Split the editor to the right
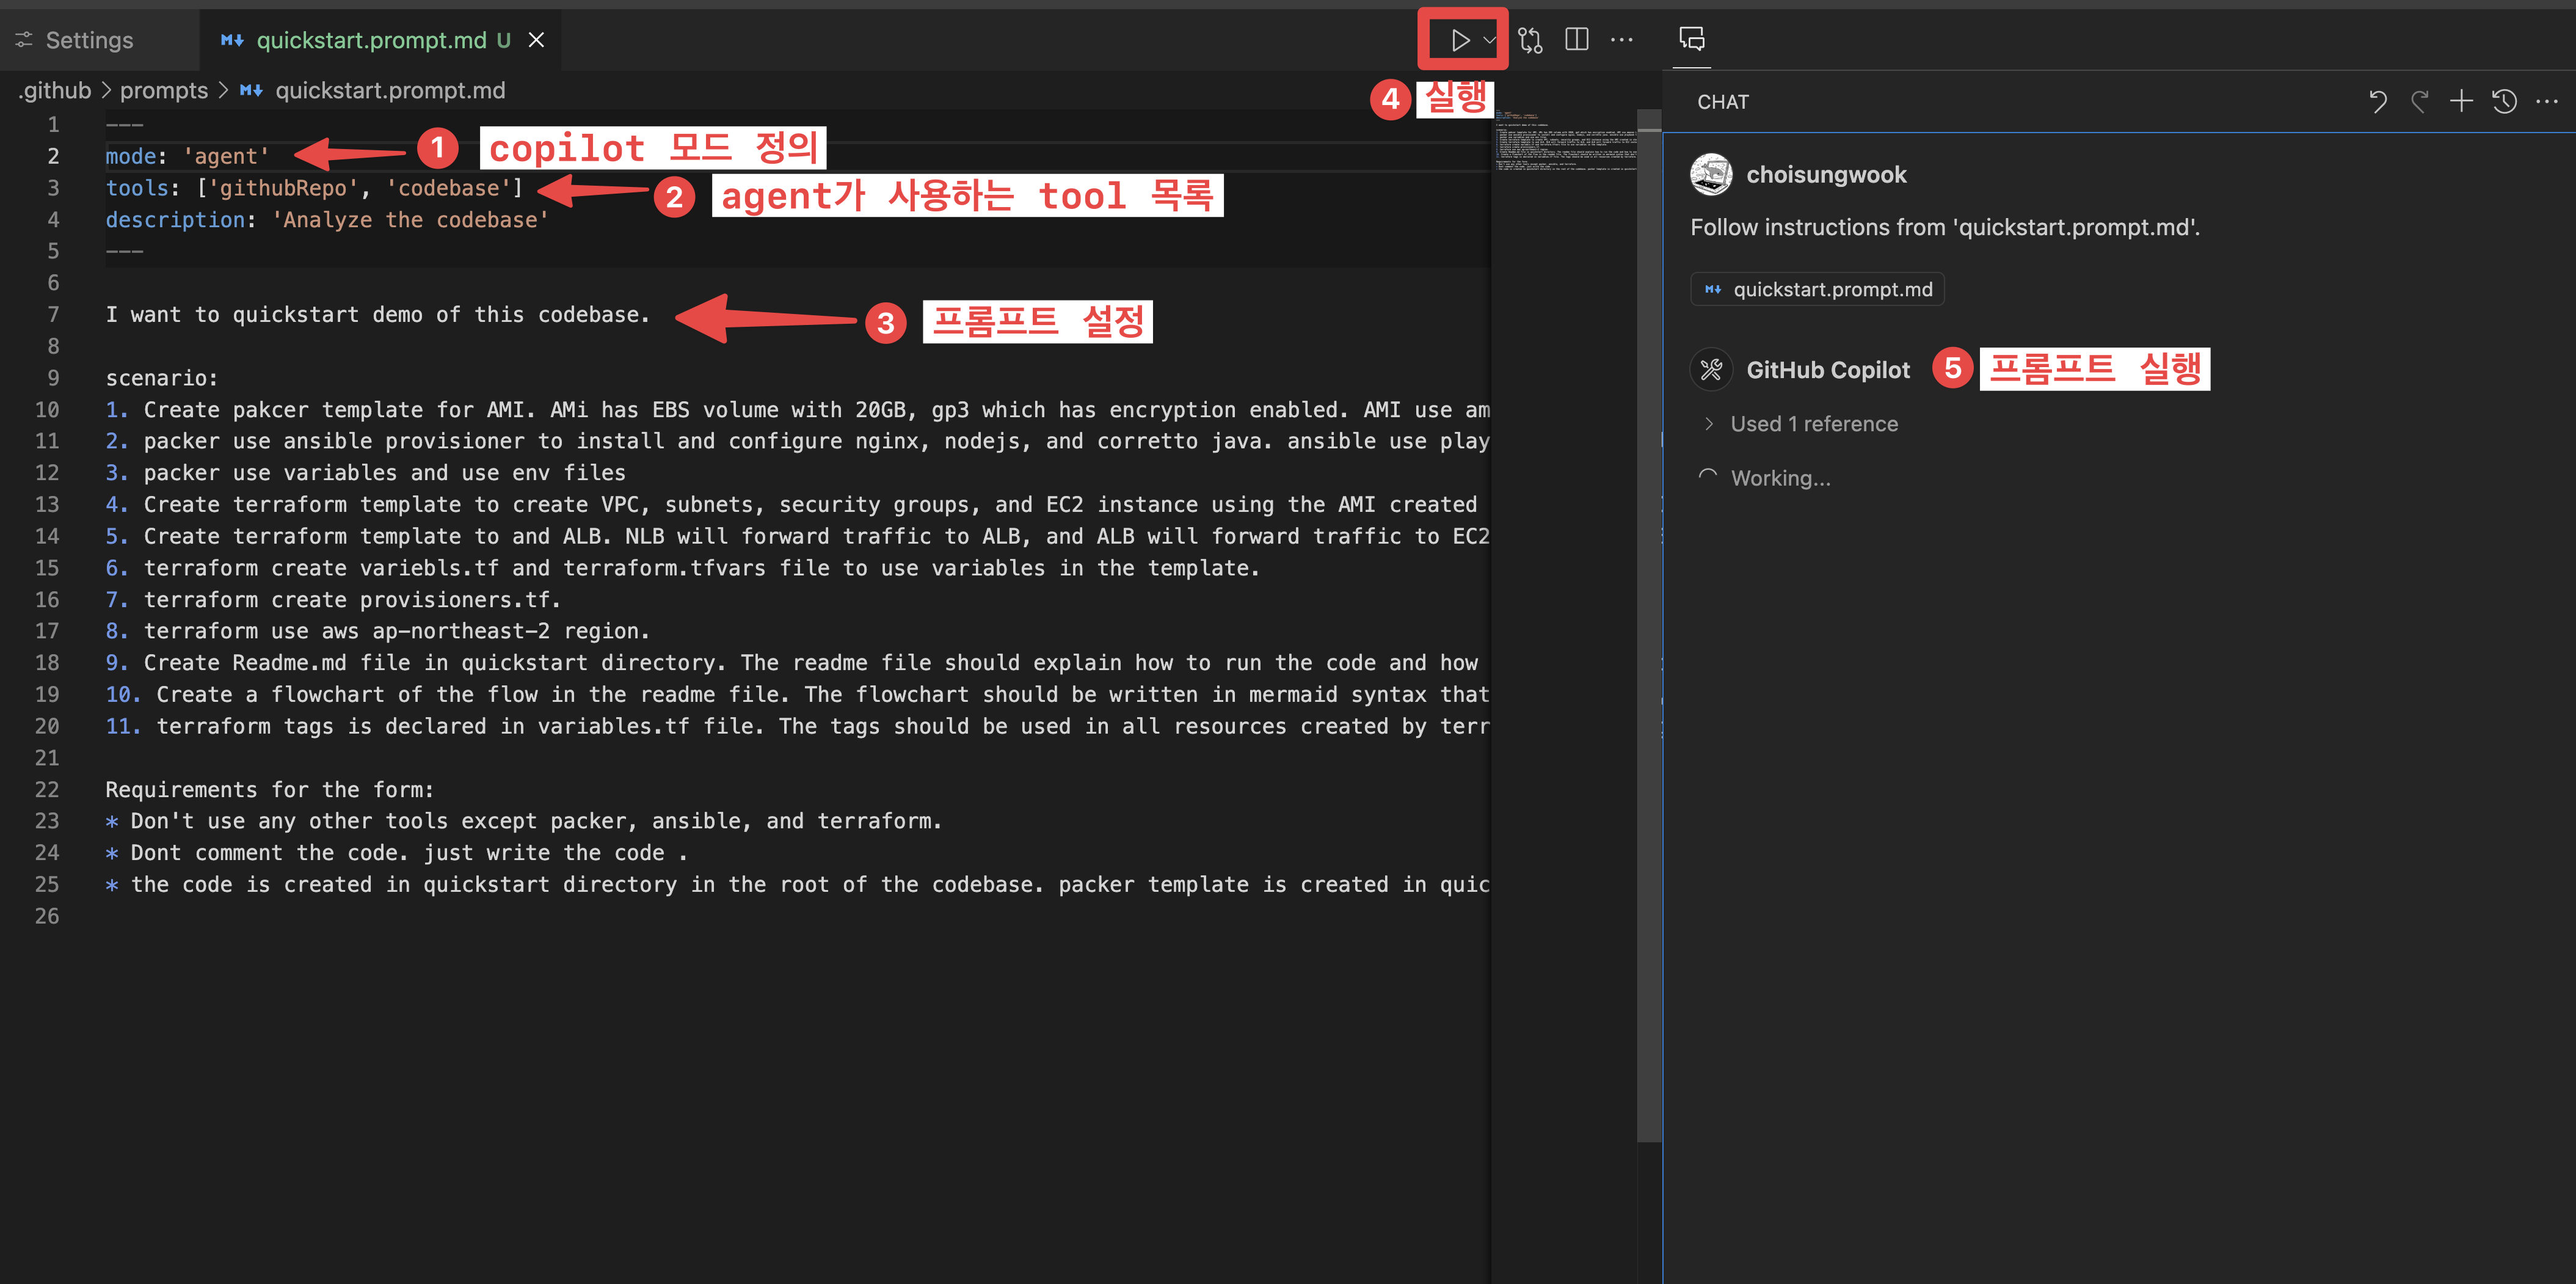This screenshot has height=1284, width=2576. pyautogui.click(x=1576, y=40)
